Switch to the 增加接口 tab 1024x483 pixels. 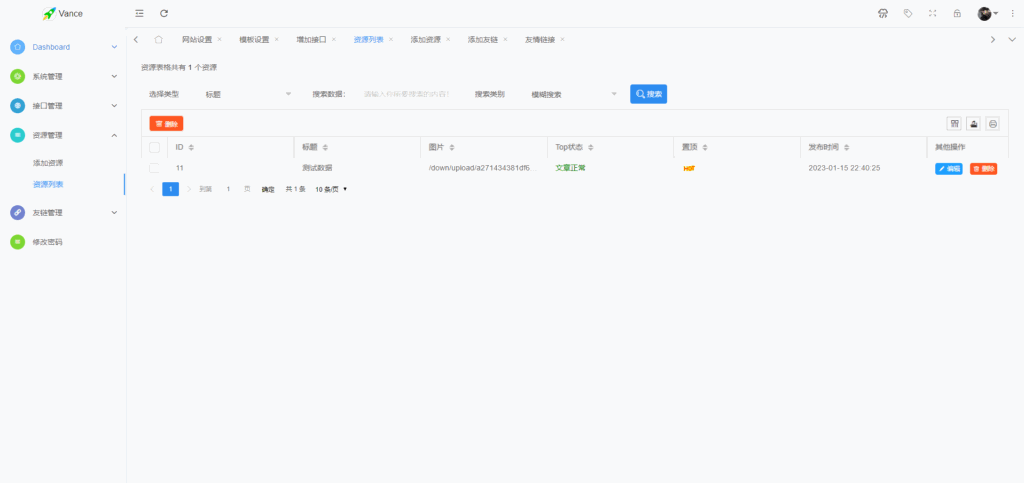point(312,39)
